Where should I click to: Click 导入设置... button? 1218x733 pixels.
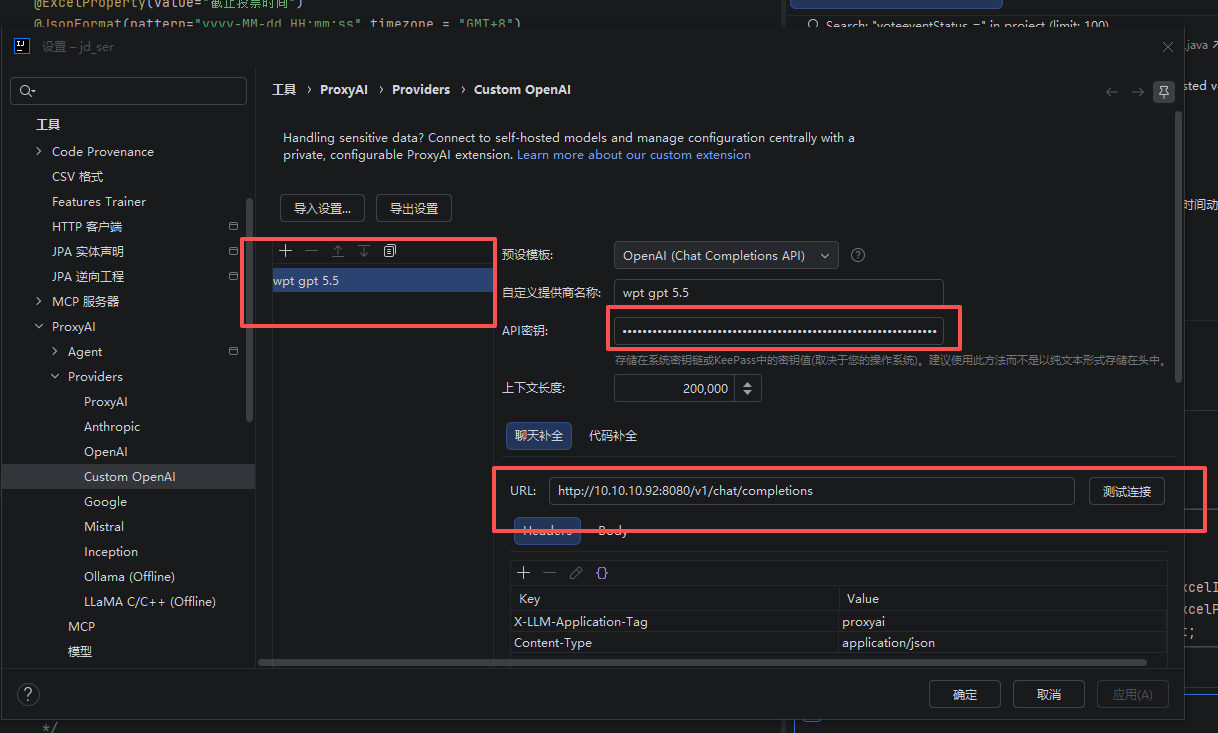coord(322,208)
